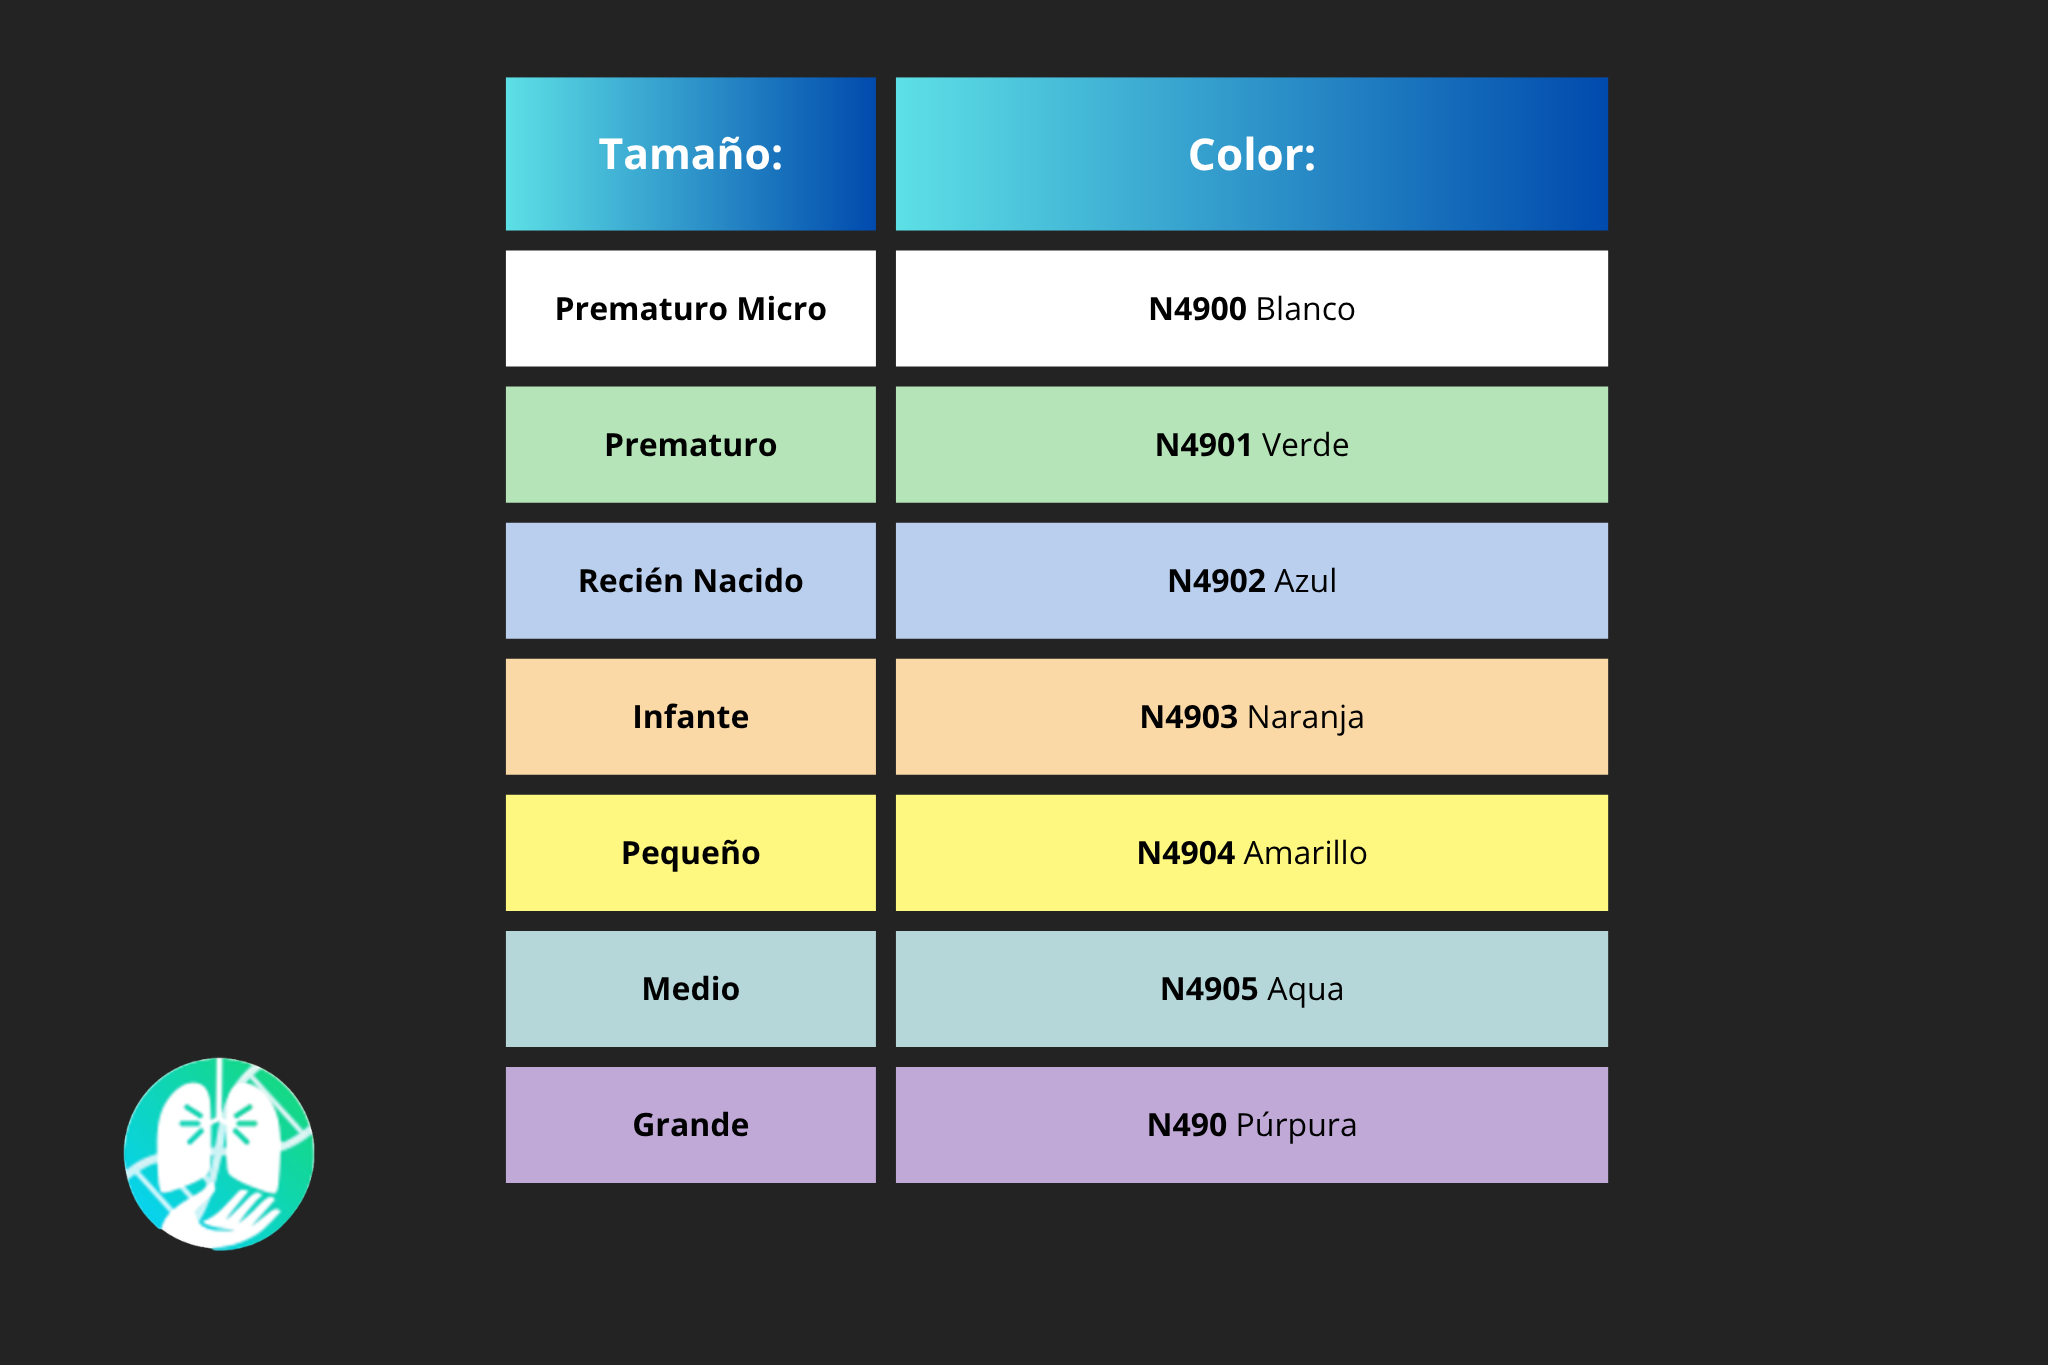The height and width of the screenshot is (1365, 2048).
Task: Select the purple Grande size cell
Action: (690, 1124)
